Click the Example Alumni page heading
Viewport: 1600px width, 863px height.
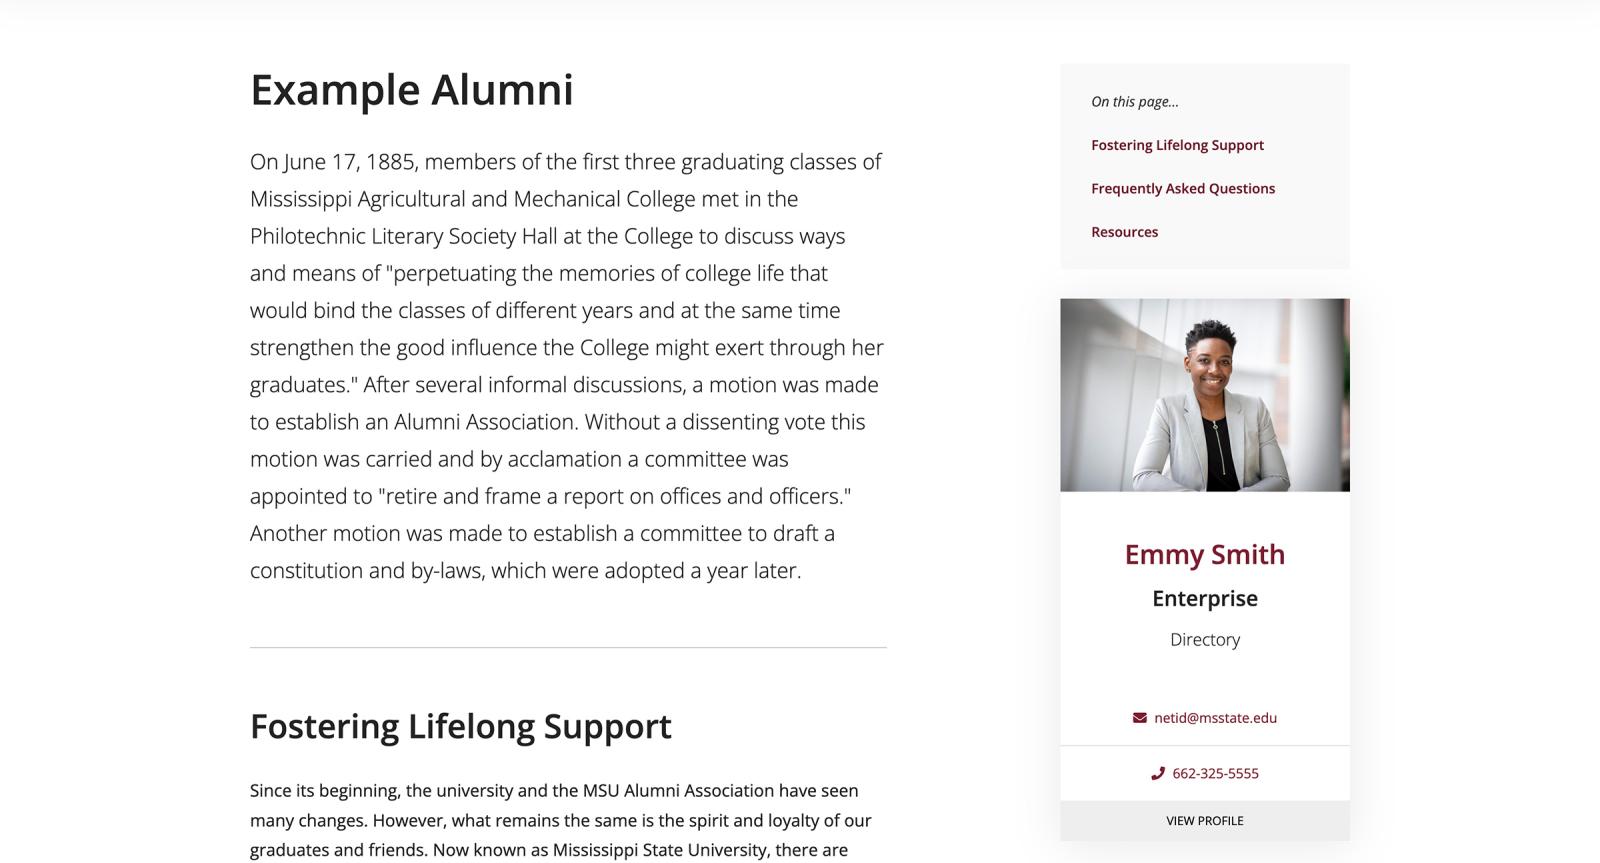411,90
